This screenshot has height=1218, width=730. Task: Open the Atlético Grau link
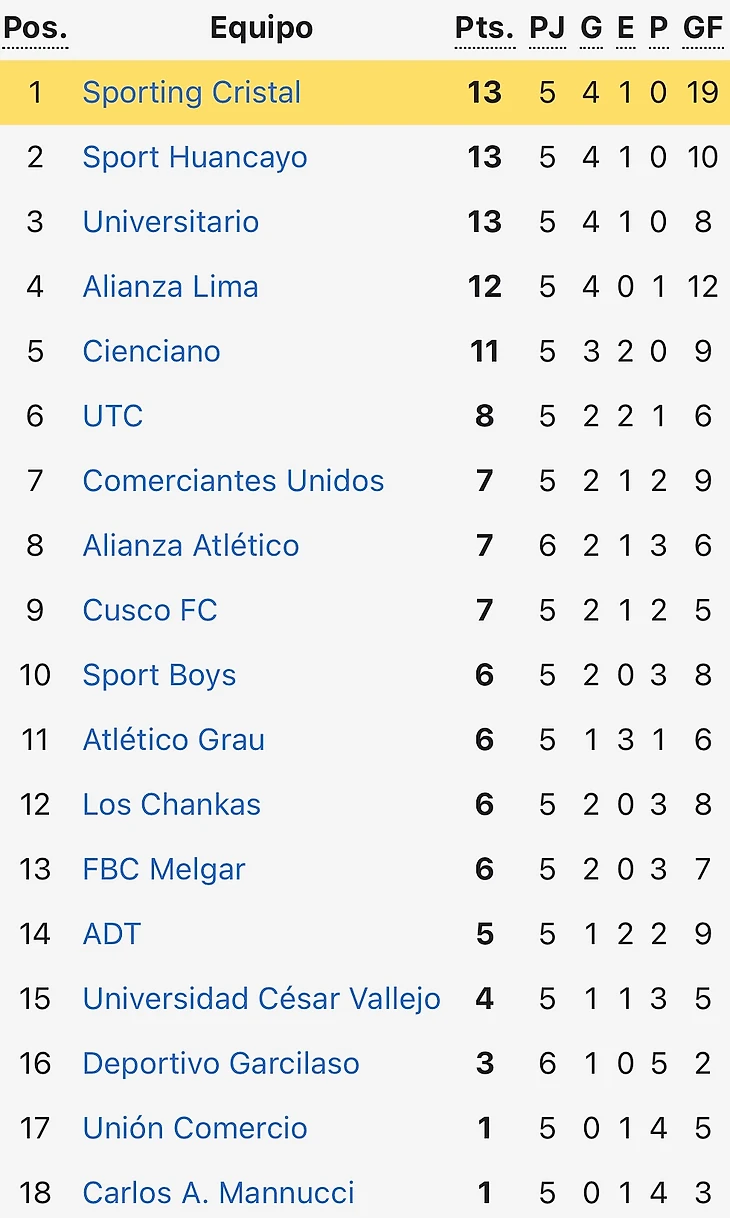(174, 740)
